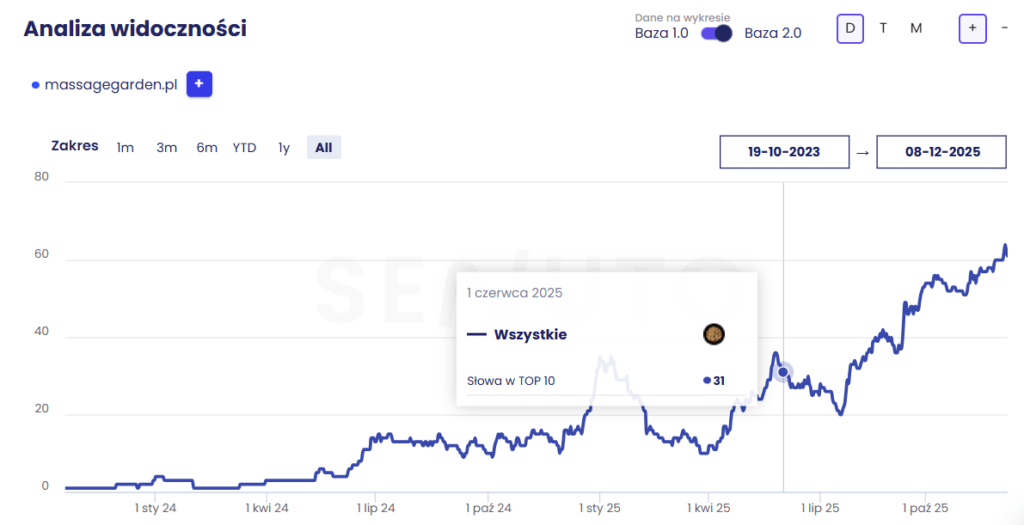Click the round brown icon in tooltip

713,334
